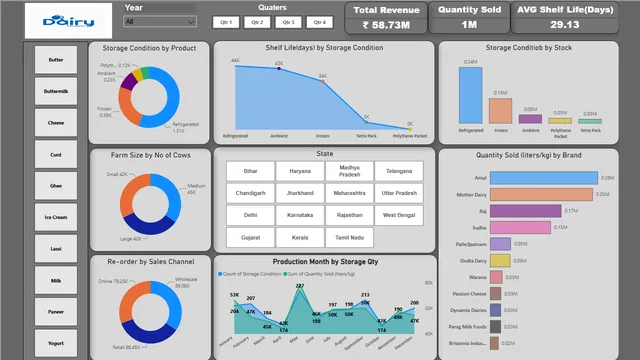
Task: Select Haryana in State slicer
Action: tap(300, 171)
